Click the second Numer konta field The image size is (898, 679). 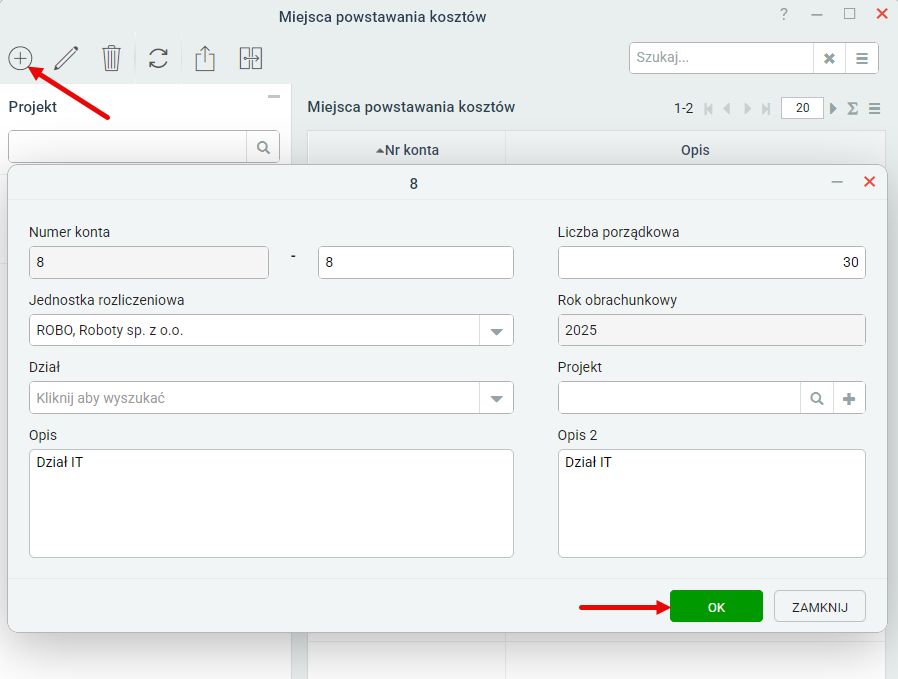416,262
